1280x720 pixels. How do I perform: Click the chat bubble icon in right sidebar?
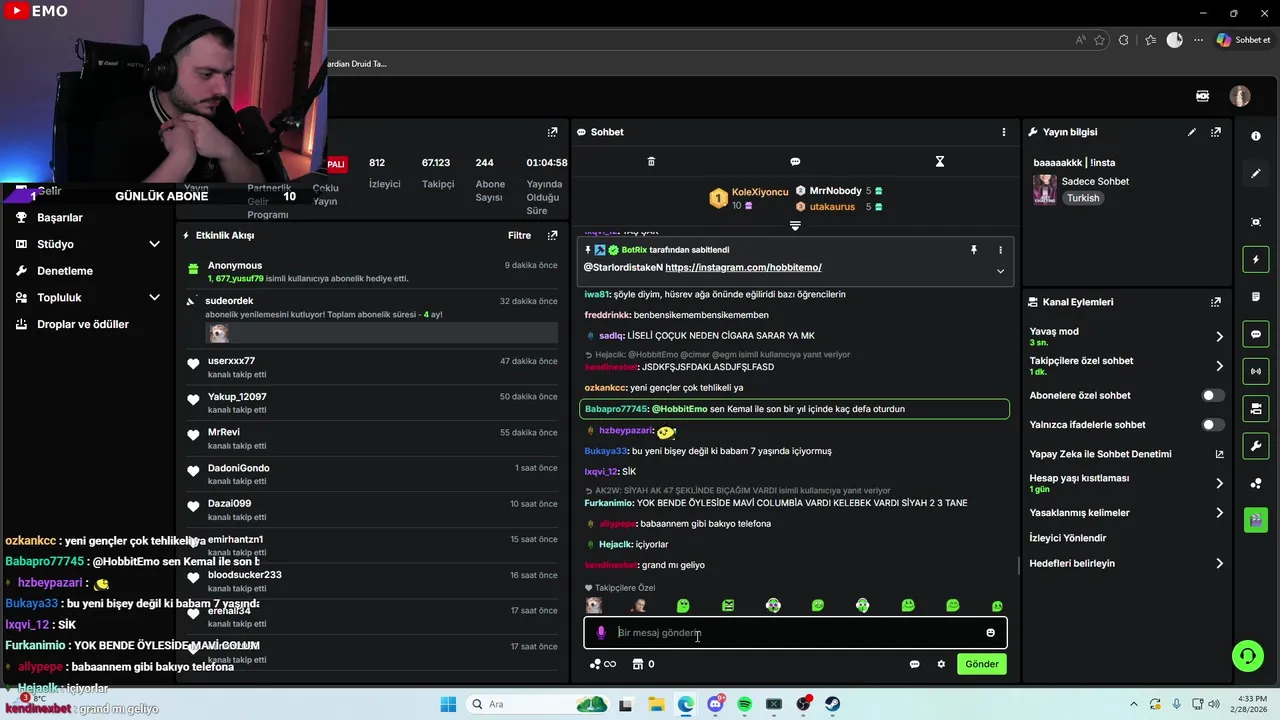(x=1256, y=334)
